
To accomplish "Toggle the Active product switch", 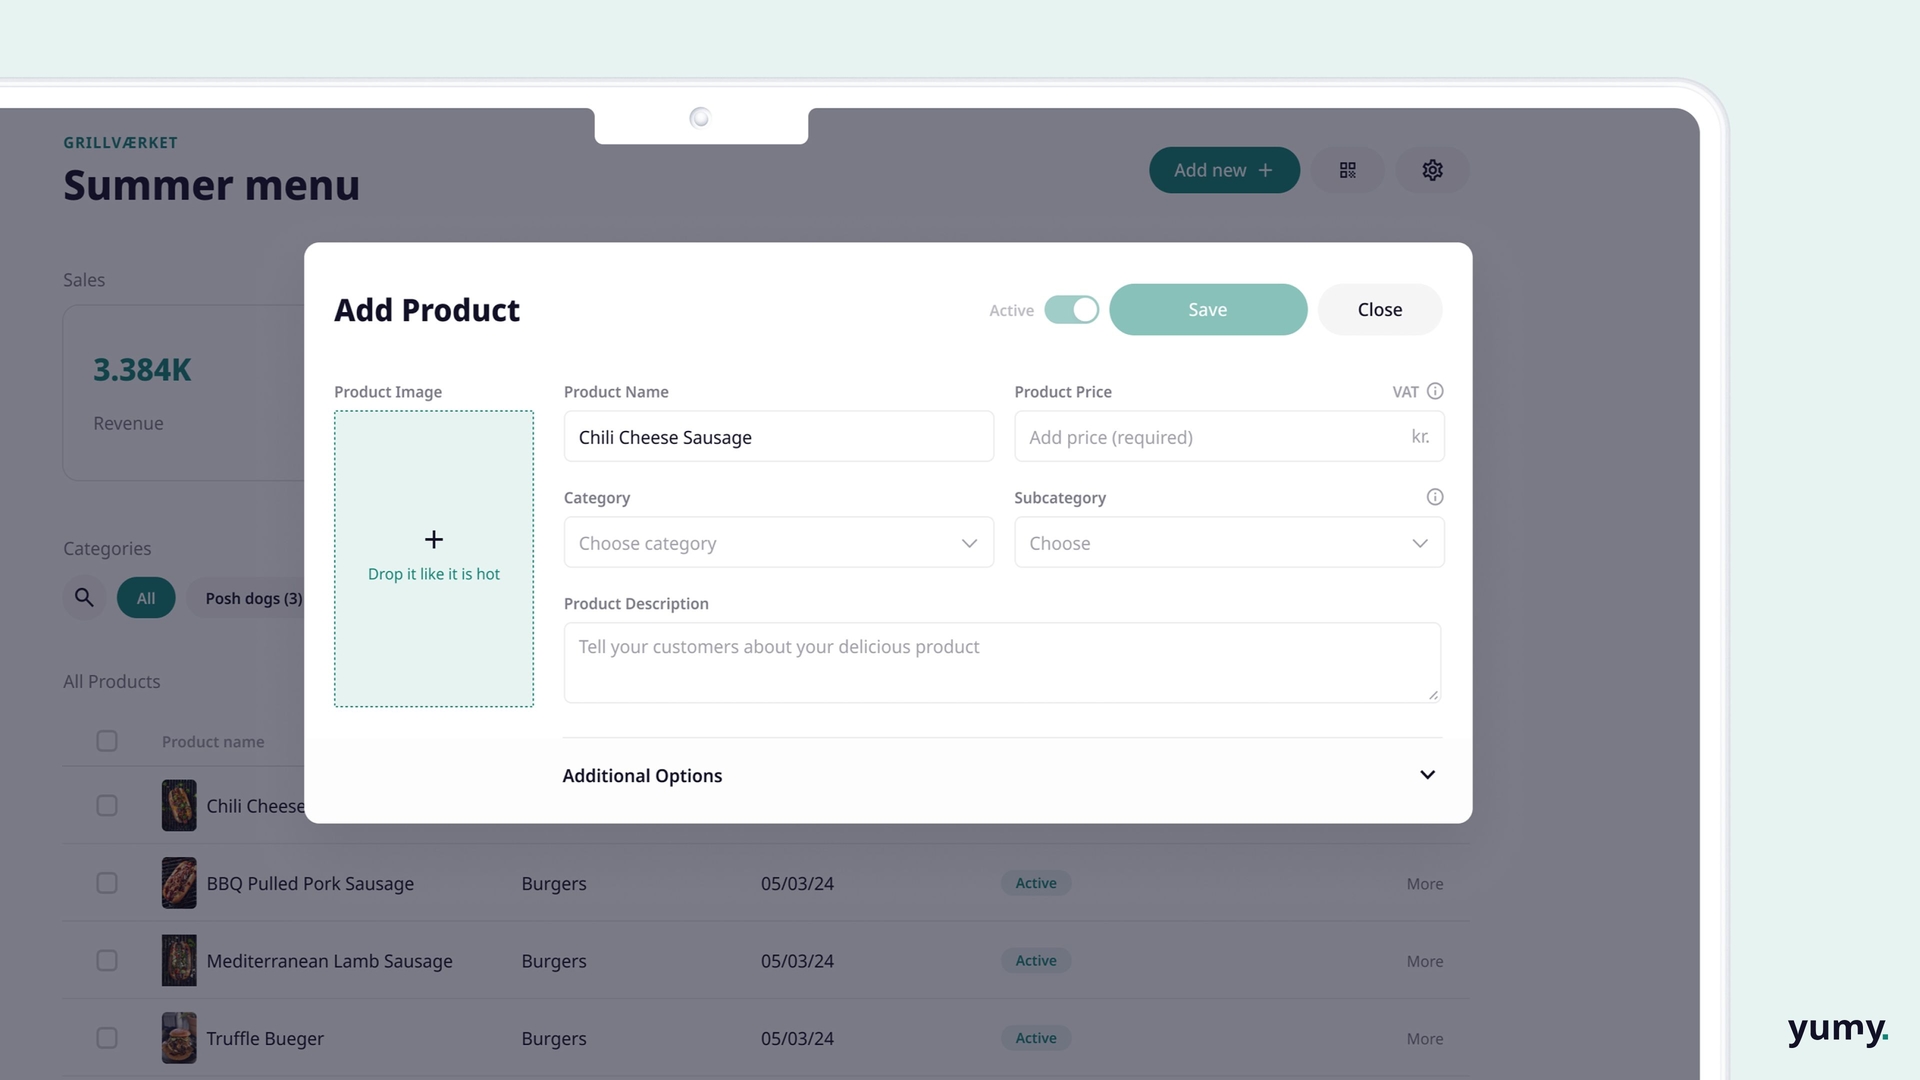I will [x=1071, y=310].
